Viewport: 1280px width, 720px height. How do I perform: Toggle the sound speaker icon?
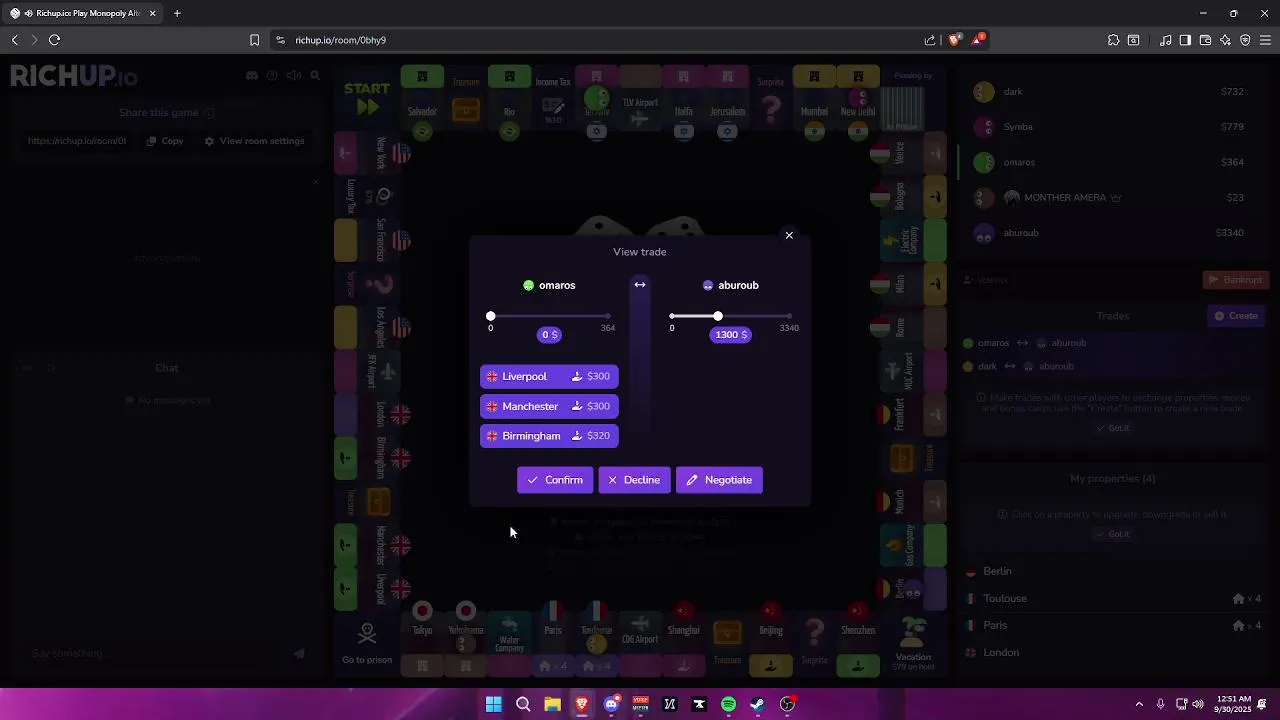[293, 75]
